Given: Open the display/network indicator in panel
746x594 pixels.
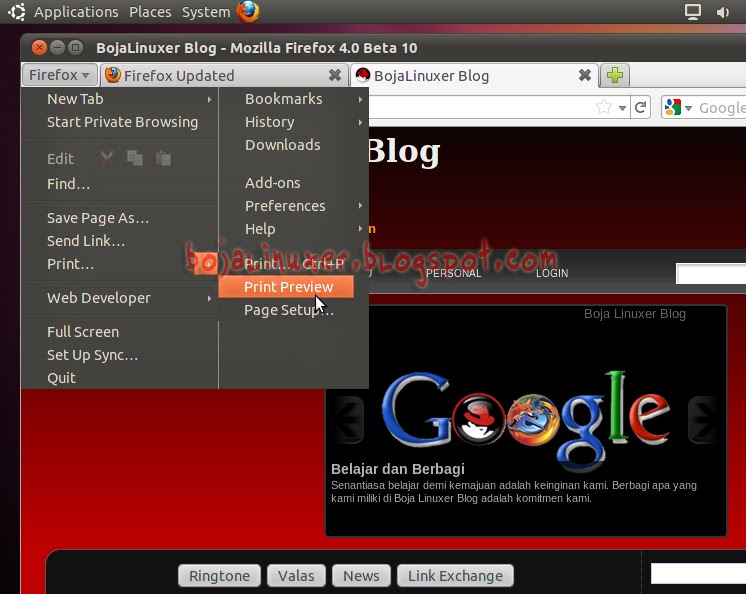Looking at the screenshot, I should [692, 11].
